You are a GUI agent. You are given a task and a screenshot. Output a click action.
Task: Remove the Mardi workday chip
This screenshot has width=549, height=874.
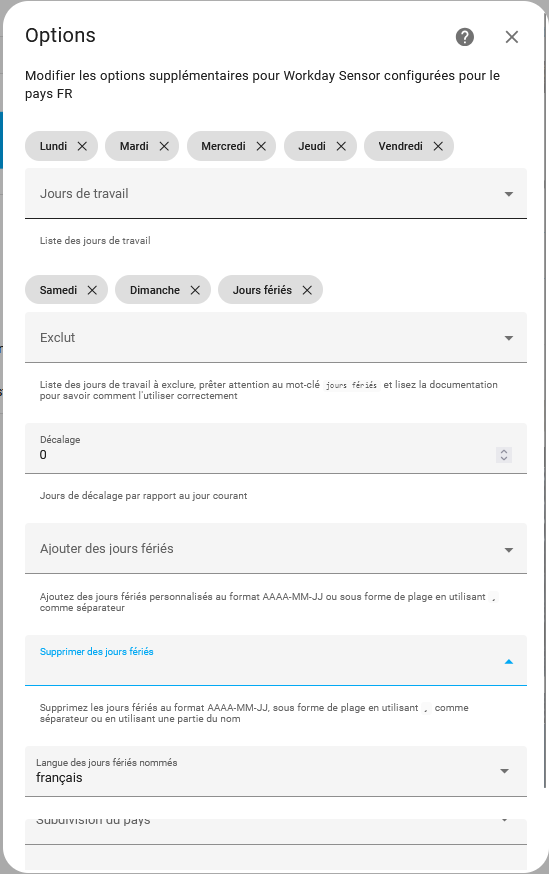(164, 146)
